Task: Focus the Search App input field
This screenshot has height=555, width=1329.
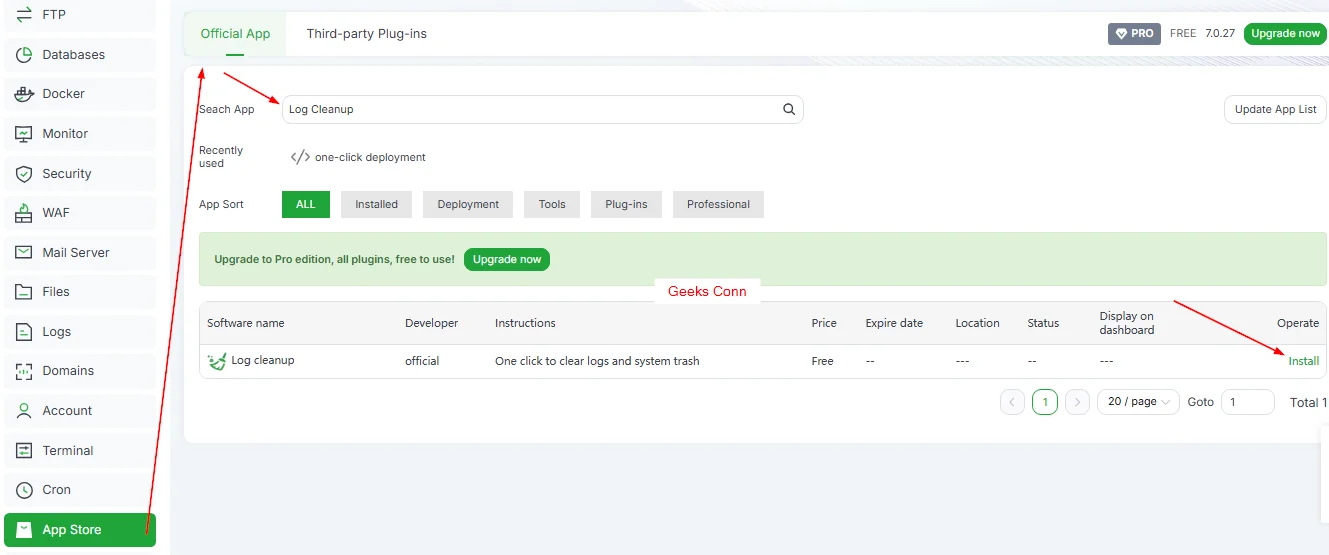Action: coord(542,109)
